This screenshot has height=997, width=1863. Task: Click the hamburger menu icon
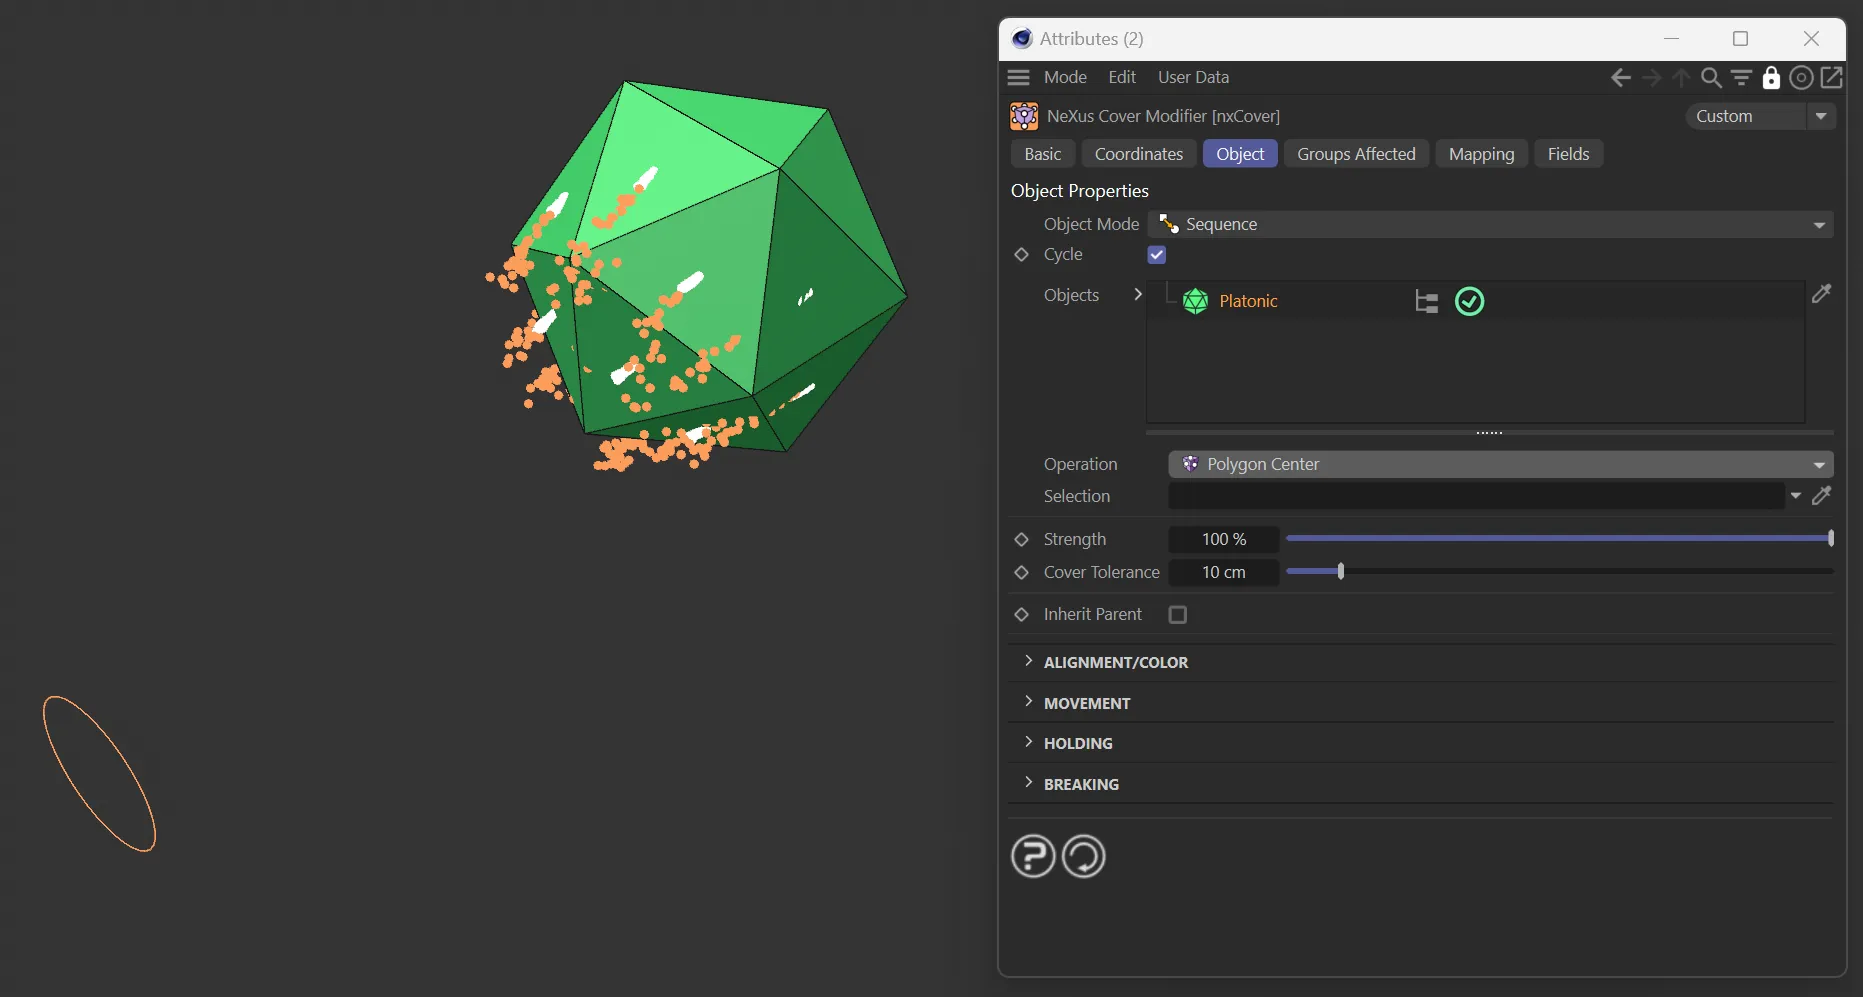[1019, 78]
